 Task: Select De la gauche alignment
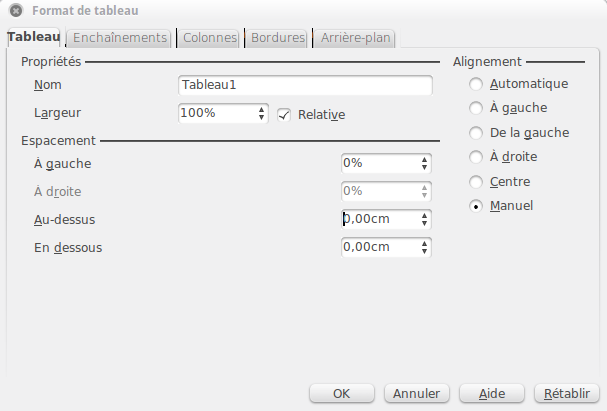click(x=476, y=133)
